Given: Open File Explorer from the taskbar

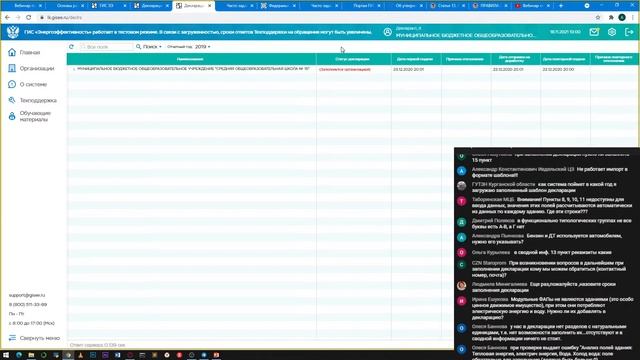Looking at the screenshot, I should 31,355.
